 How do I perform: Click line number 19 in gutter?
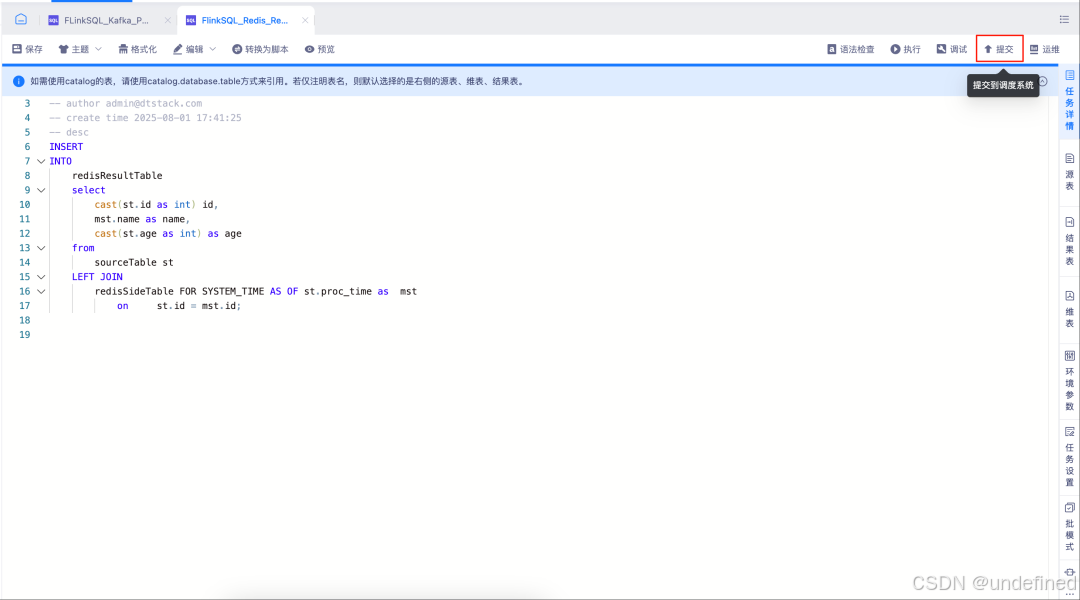coord(25,335)
